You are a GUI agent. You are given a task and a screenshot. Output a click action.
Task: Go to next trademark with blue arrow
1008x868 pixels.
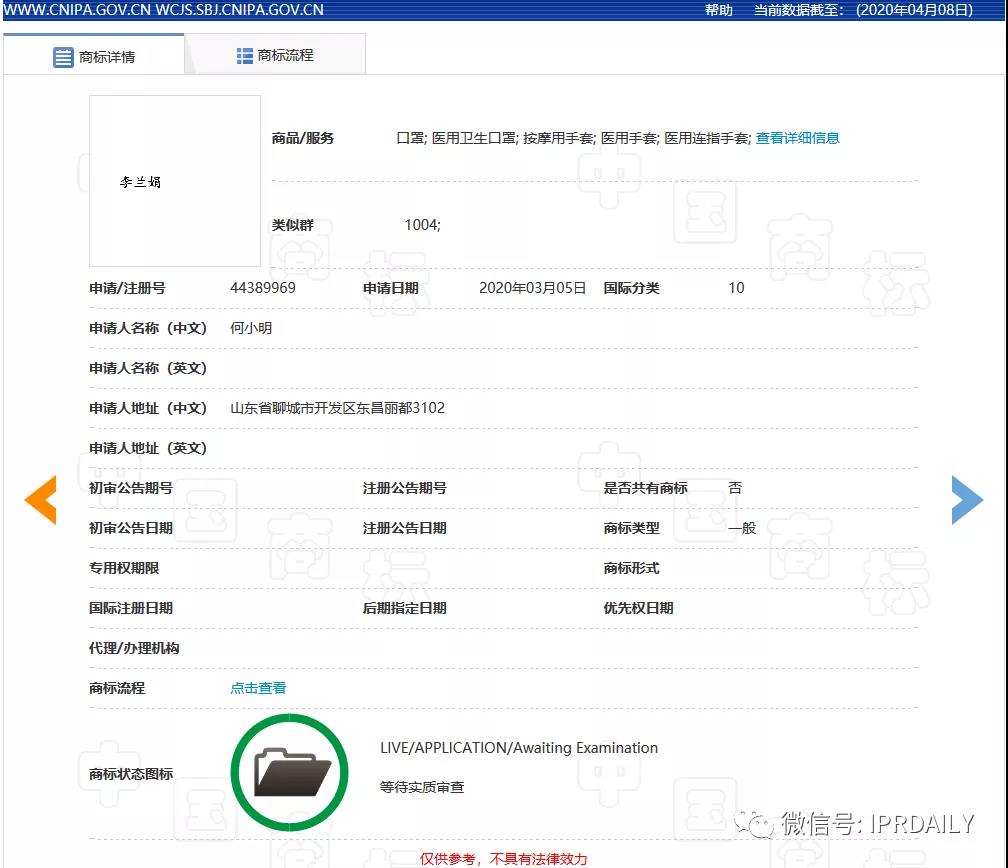tap(967, 500)
